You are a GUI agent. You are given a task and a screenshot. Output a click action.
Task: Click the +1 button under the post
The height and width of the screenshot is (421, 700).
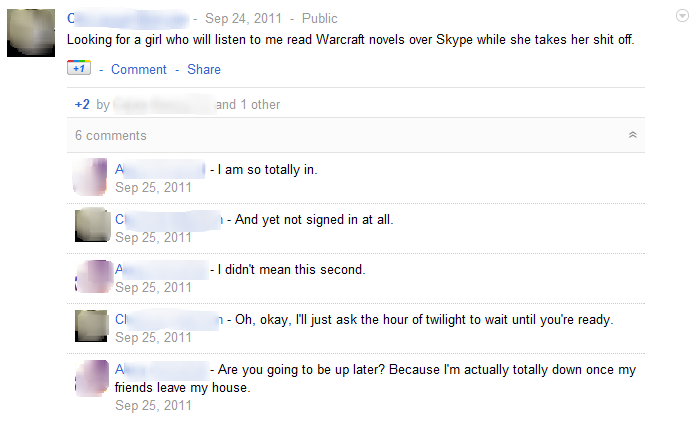(x=79, y=68)
